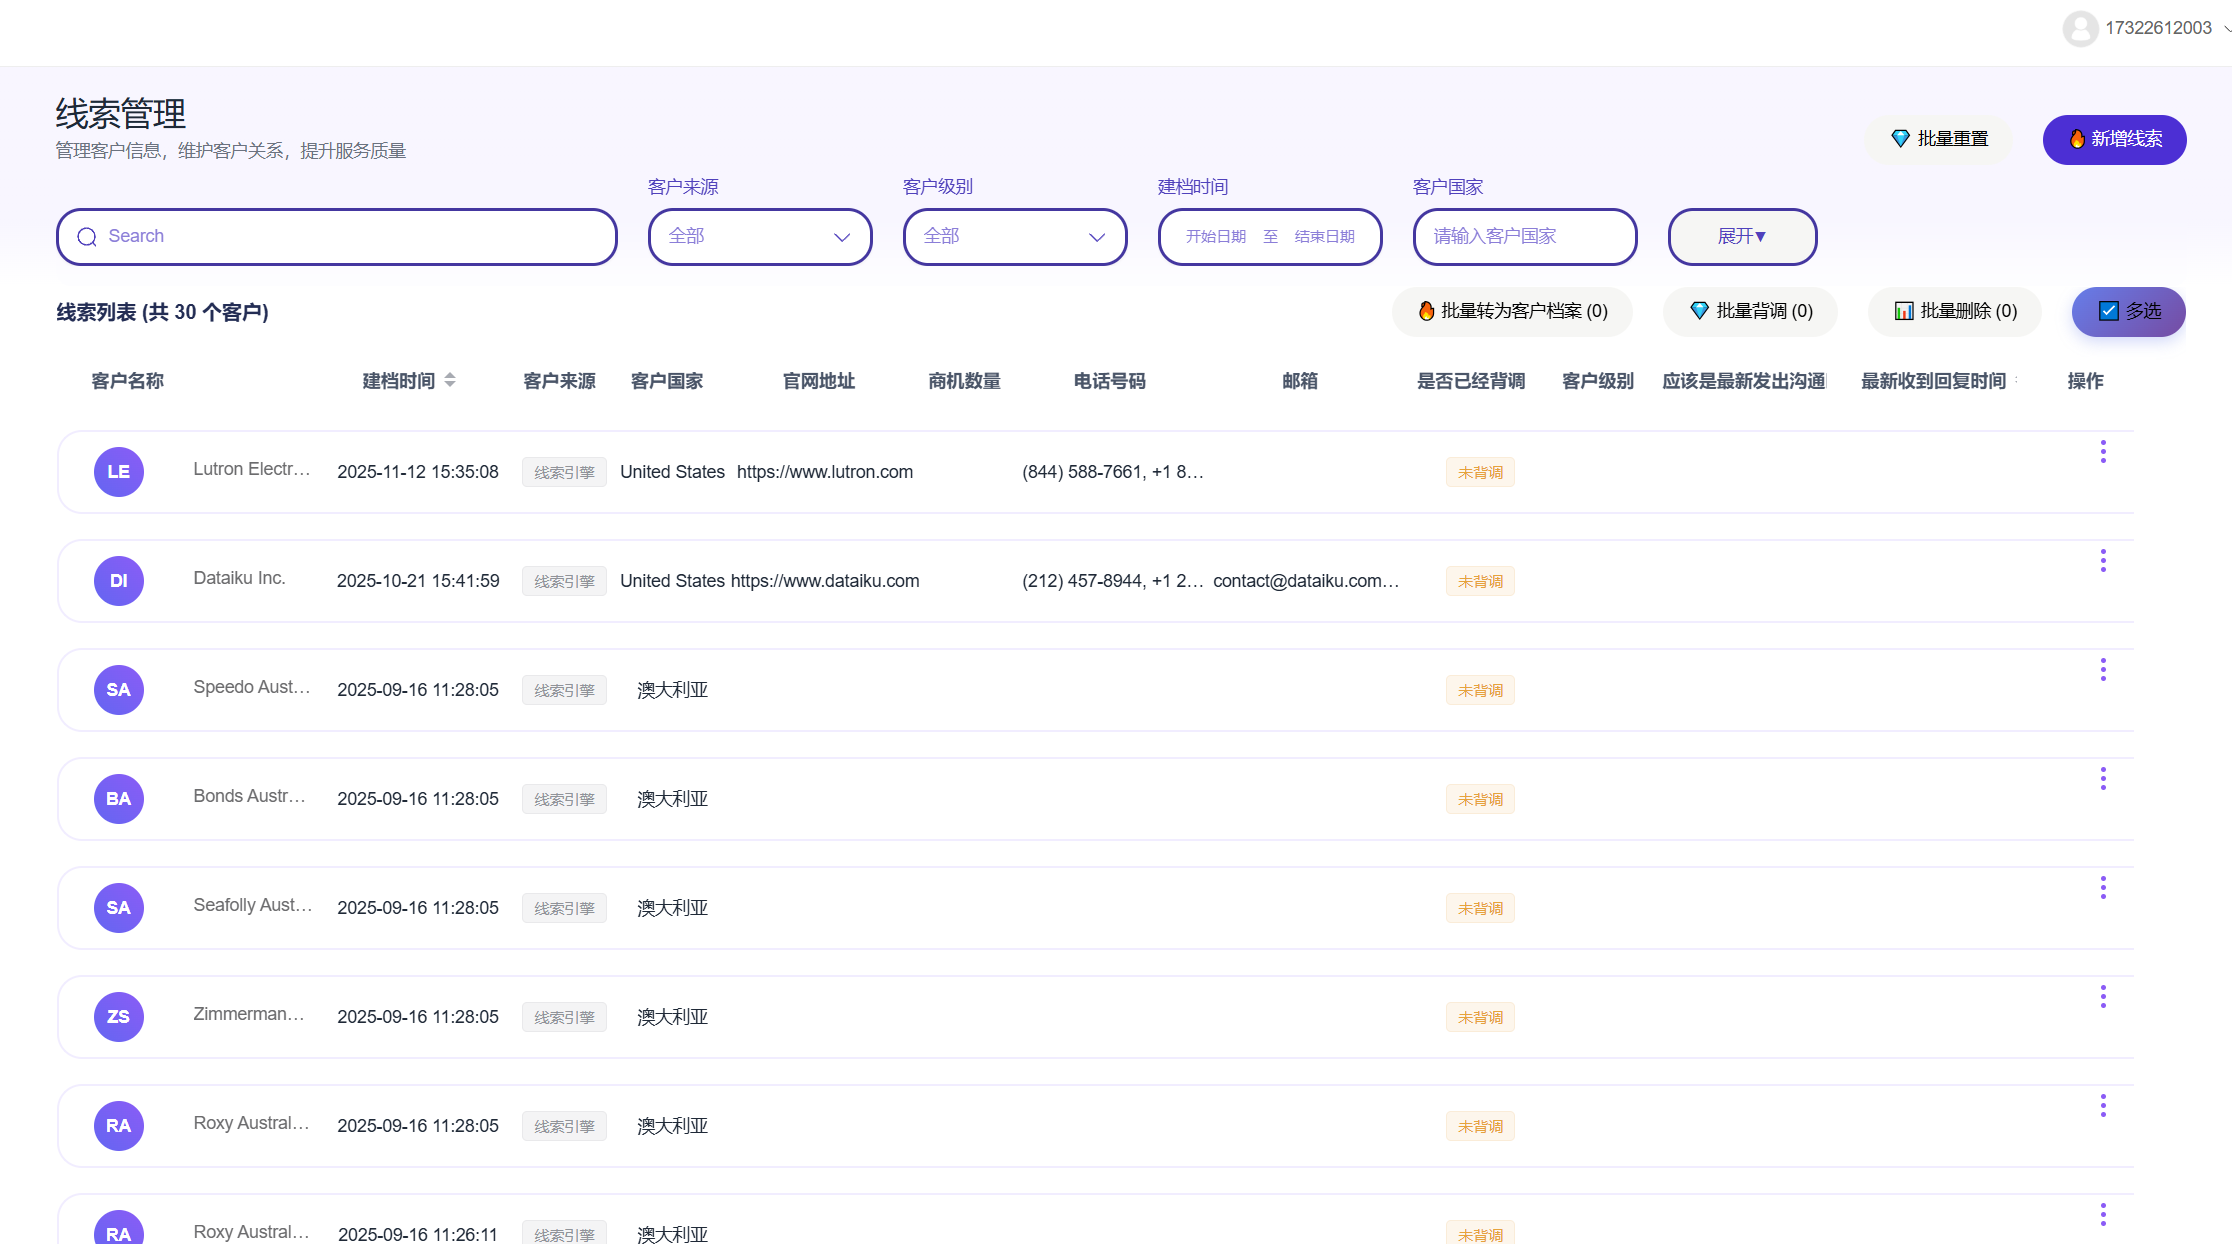2232x1244 pixels.
Task: Open the 客户来源 dropdown
Action: (760, 237)
